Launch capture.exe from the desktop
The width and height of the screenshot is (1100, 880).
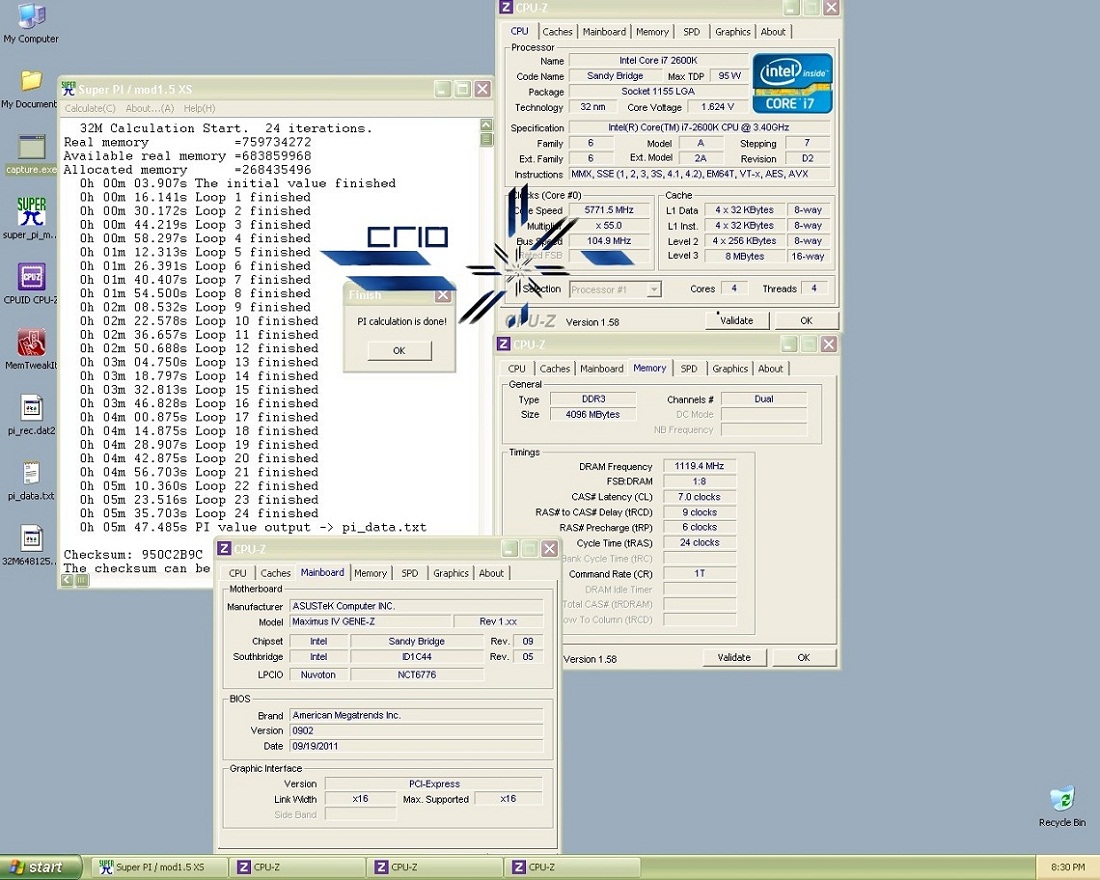click(x=31, y=148)
